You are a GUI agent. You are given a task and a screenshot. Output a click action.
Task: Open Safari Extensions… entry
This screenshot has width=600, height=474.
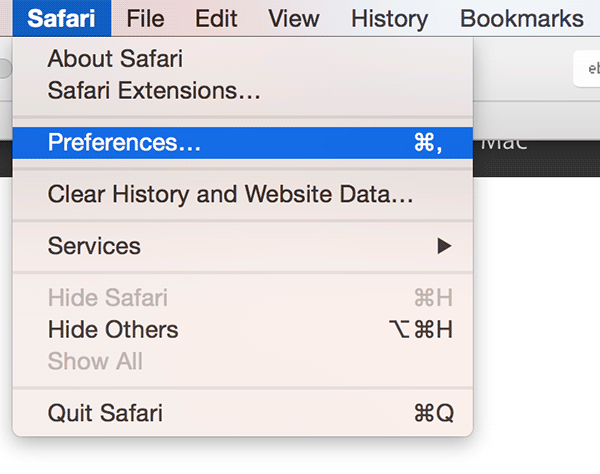coord(154,91)
